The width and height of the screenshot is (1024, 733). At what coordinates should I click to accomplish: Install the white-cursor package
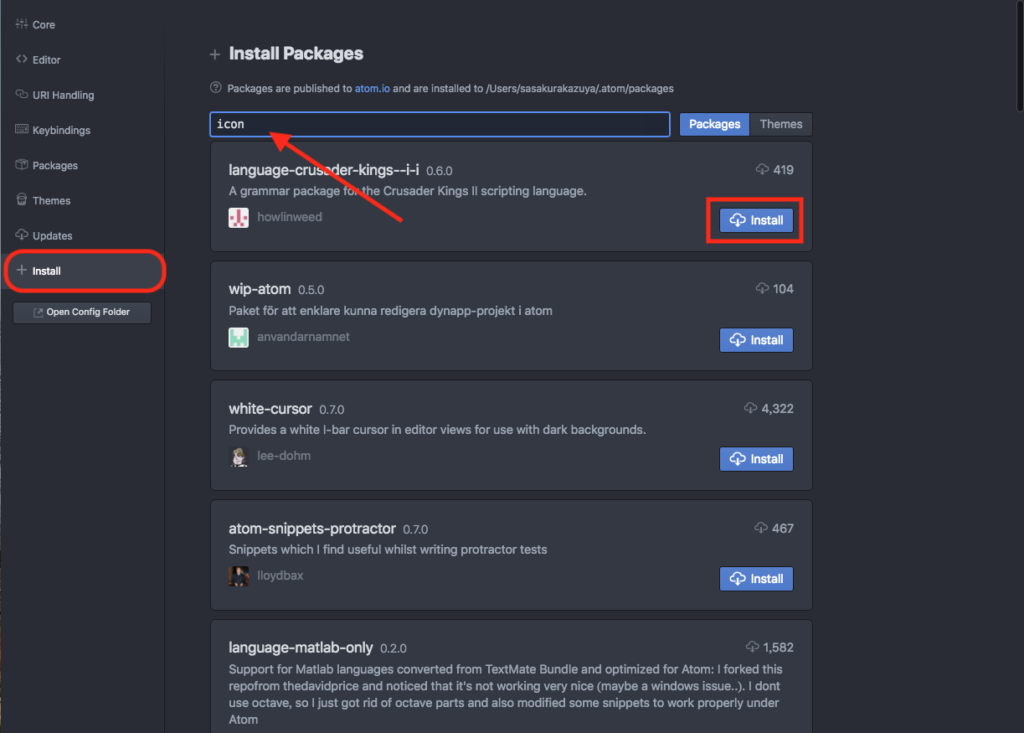pyautogui.click(x=756, y=459)
